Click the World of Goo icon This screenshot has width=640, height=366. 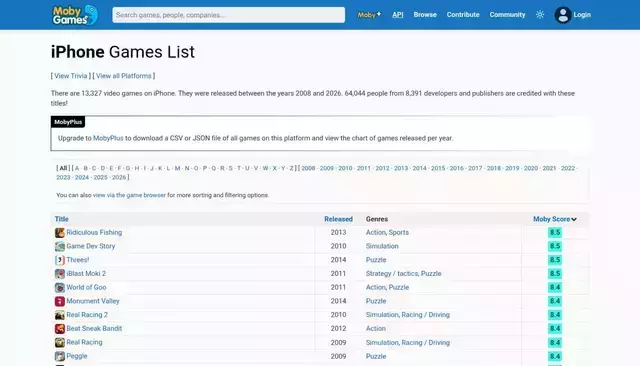click(x=60, y=288)
